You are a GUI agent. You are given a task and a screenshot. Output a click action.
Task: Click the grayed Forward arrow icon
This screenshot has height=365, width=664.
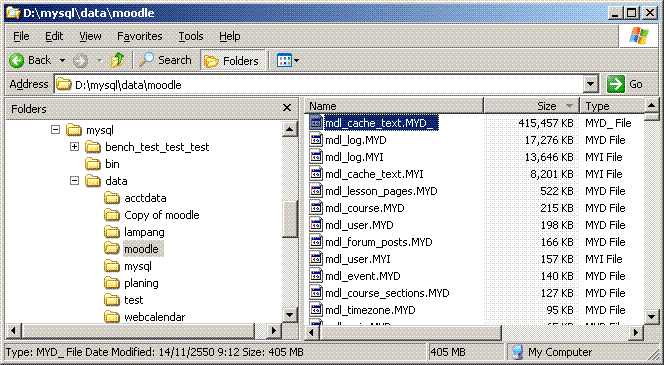coord(80,61)
